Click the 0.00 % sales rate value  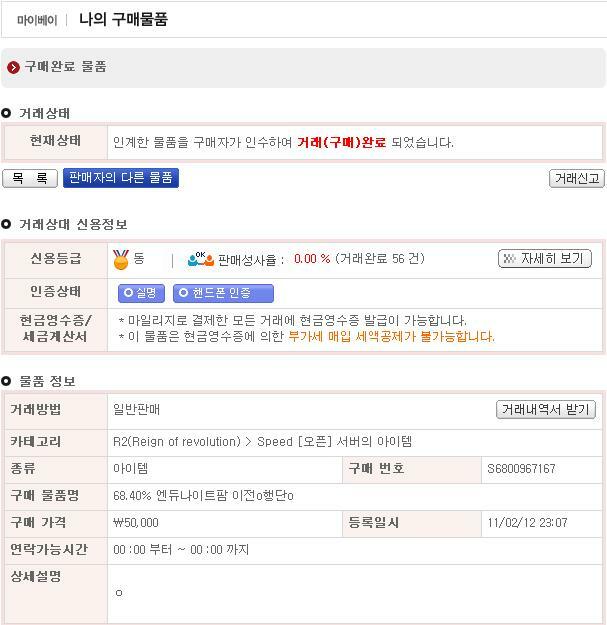click(312, 259)
